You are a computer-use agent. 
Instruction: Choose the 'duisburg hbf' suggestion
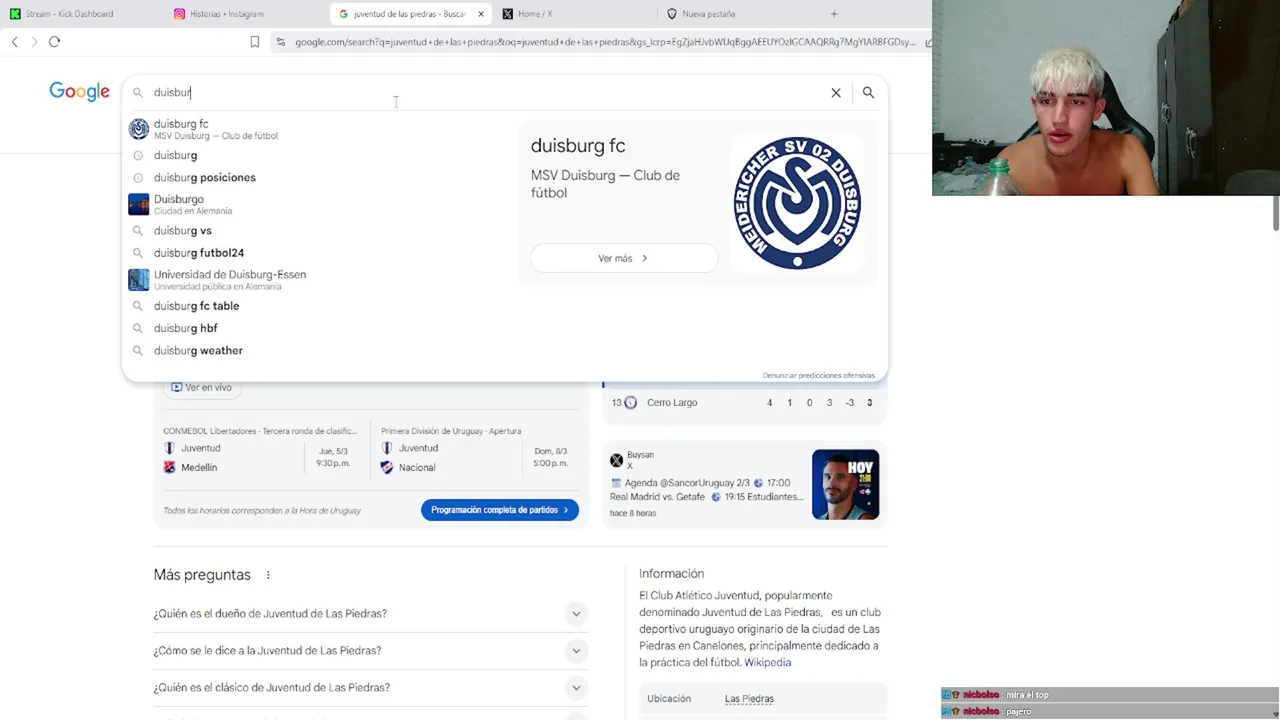185,328
